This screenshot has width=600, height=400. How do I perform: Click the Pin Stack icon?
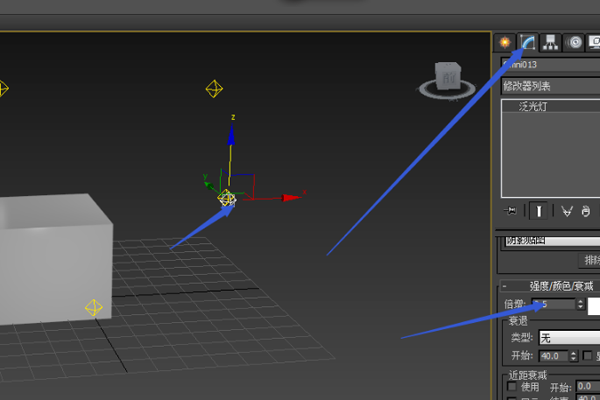point(510,211)
